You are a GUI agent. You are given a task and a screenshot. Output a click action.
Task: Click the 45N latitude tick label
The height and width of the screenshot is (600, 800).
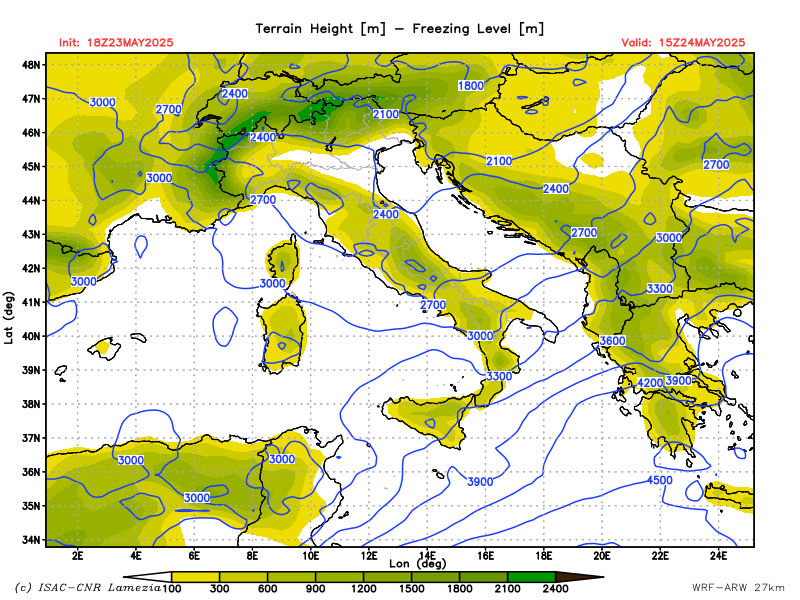click(x=31, y=166)
